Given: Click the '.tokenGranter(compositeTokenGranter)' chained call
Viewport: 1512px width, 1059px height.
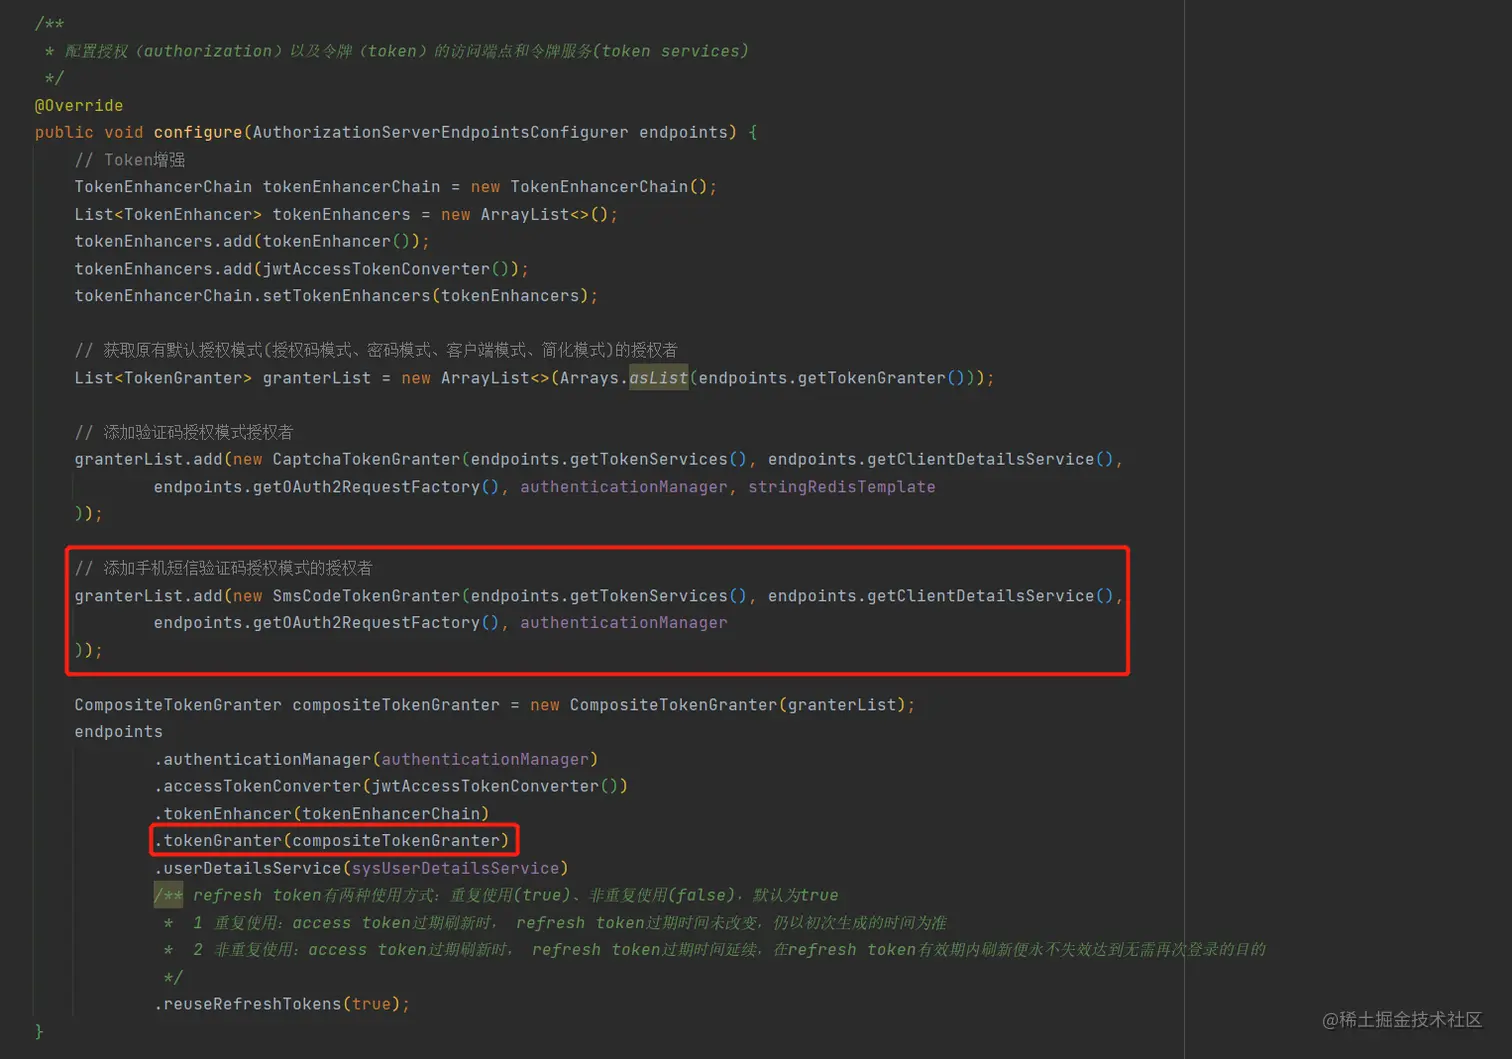Looking at the screenshot, I should click(332, 841).
